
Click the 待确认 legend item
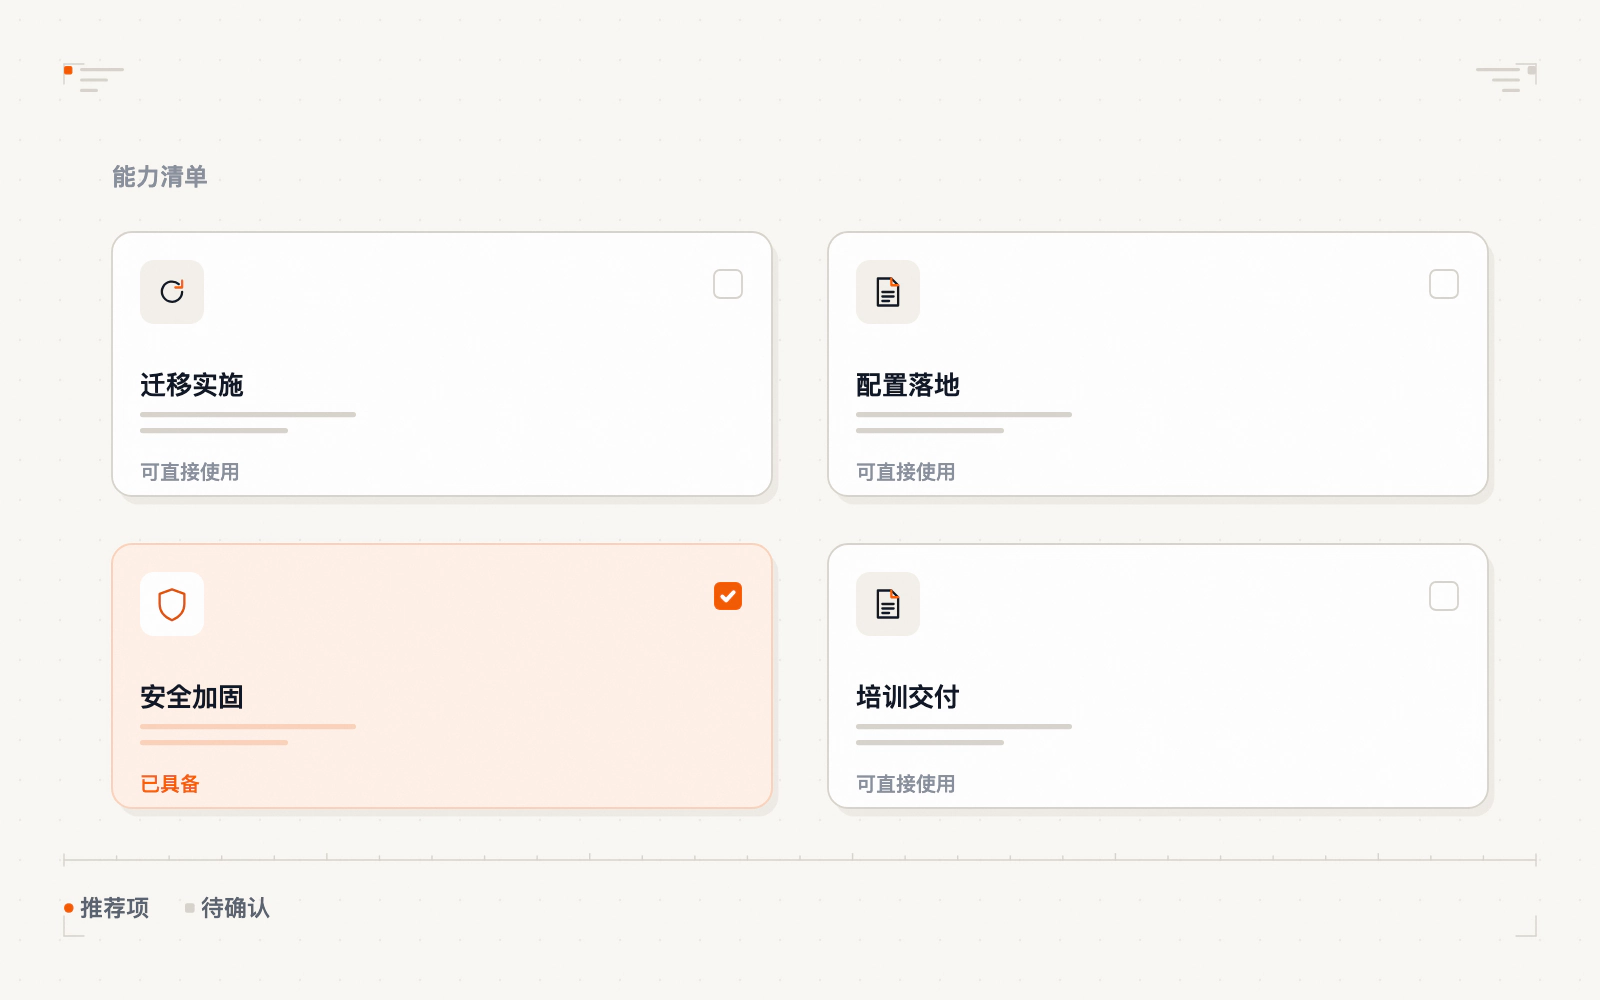pos(227,908)
